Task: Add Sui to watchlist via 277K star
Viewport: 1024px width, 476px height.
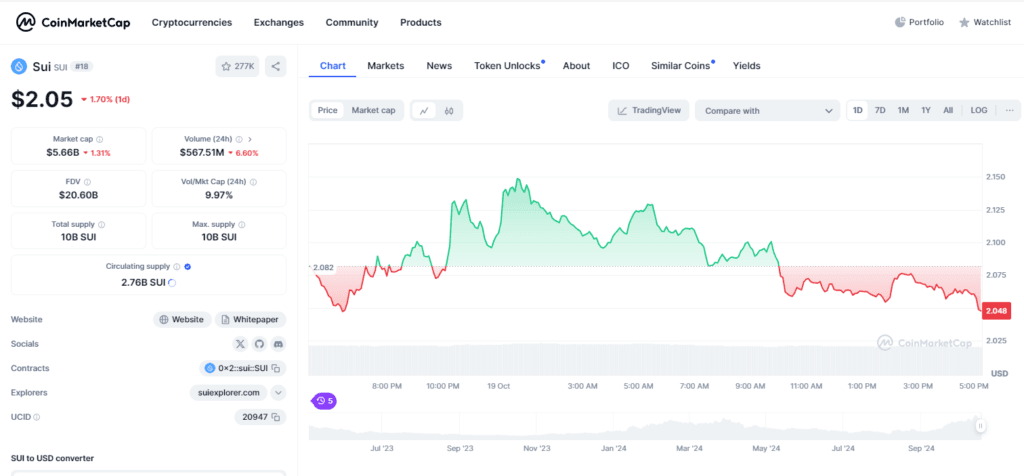Action: [x=238, y=66]
